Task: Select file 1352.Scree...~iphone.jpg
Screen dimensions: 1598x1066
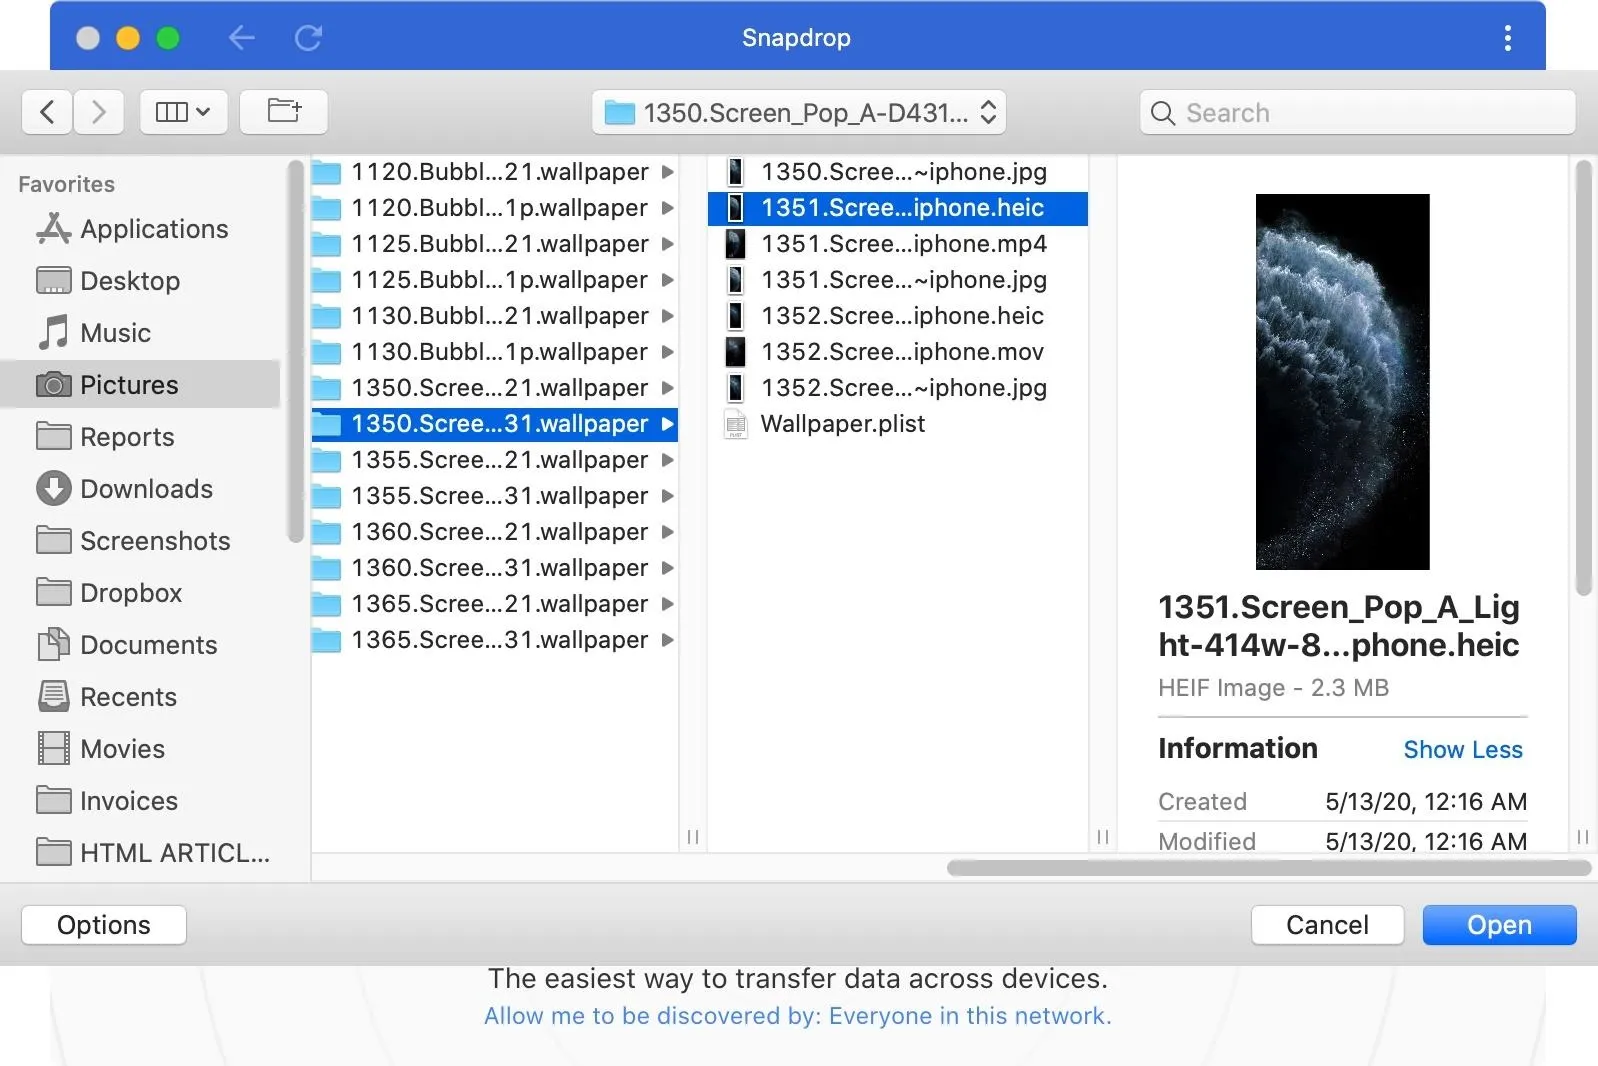Action: tap(898, 388)
